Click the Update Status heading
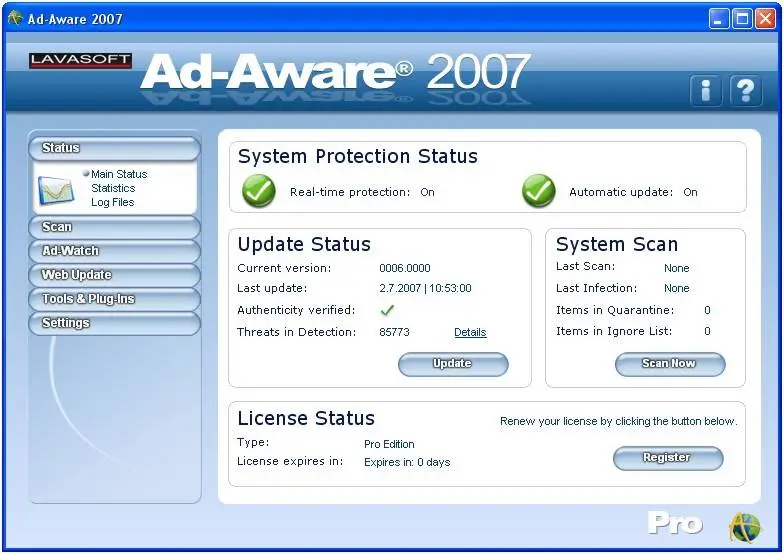This screenshot has width=784, height=554. (304, 244)
